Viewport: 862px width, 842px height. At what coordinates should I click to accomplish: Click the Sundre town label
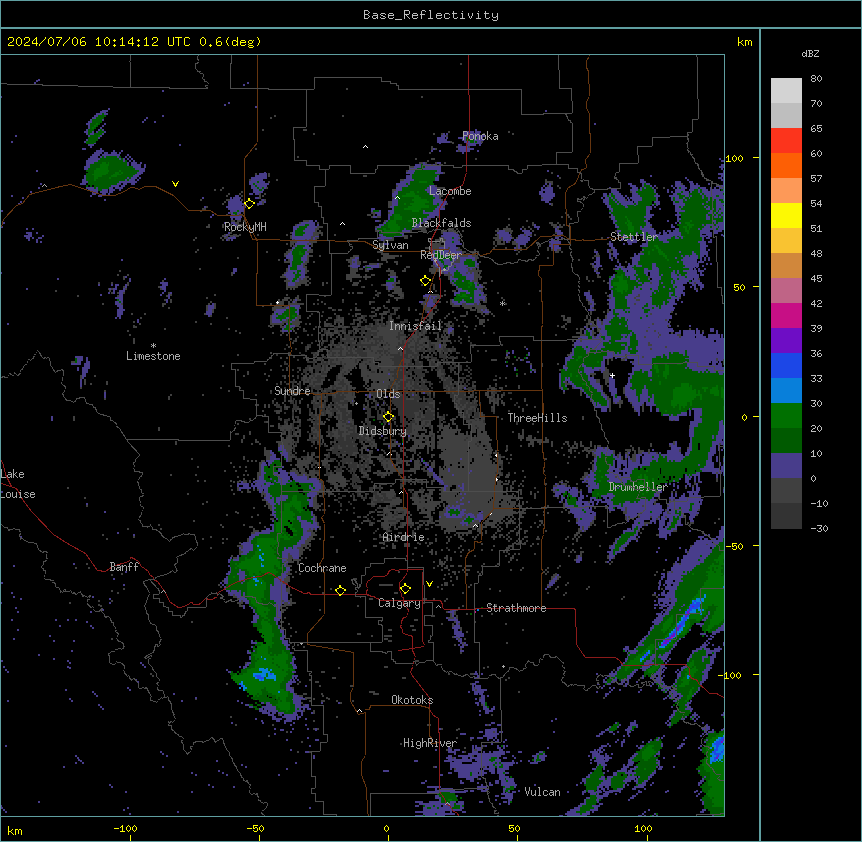[x=292, y=391]
